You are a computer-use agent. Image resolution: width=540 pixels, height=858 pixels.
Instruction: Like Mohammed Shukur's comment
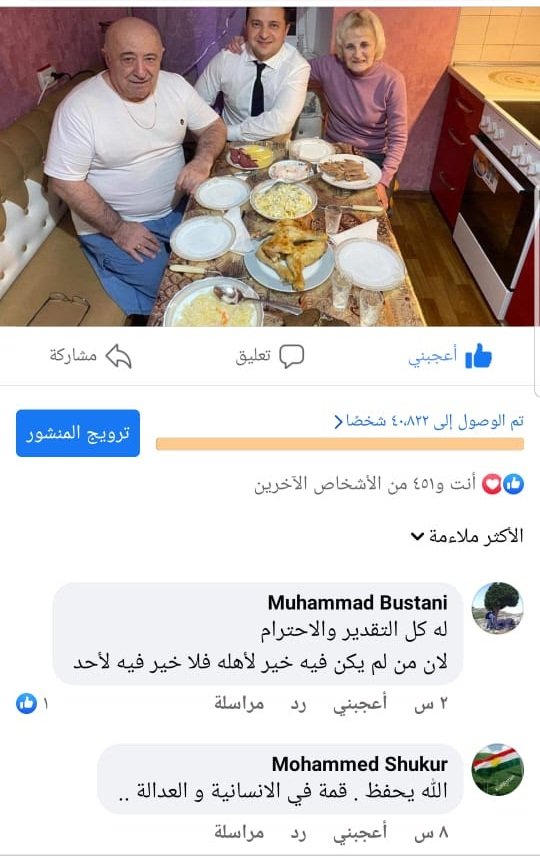(x=359, y=832)
